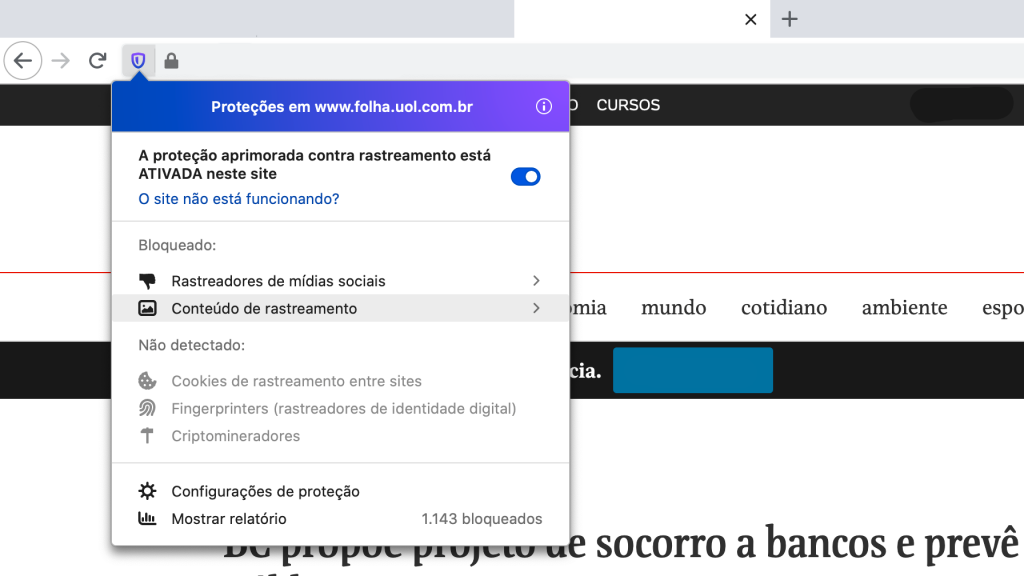
Task: Close the active browser tab
Action: tap(751, 20)
